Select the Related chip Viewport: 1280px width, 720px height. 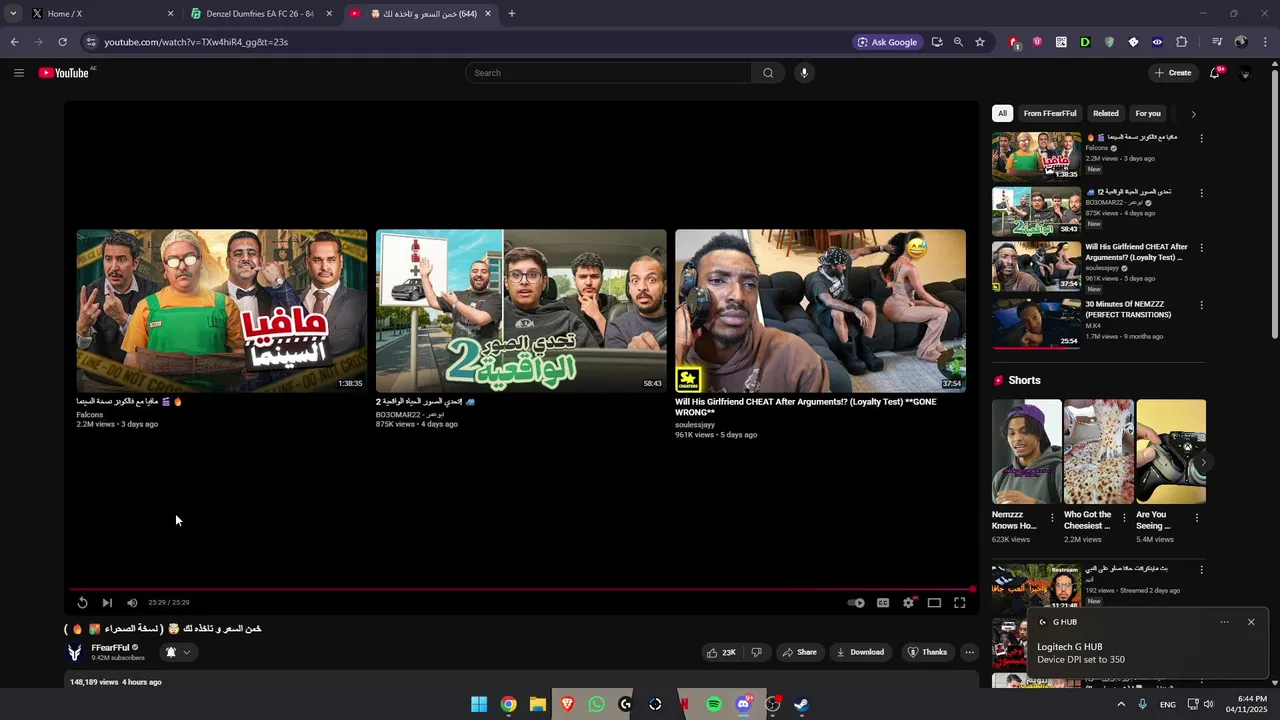point(1106,114)
